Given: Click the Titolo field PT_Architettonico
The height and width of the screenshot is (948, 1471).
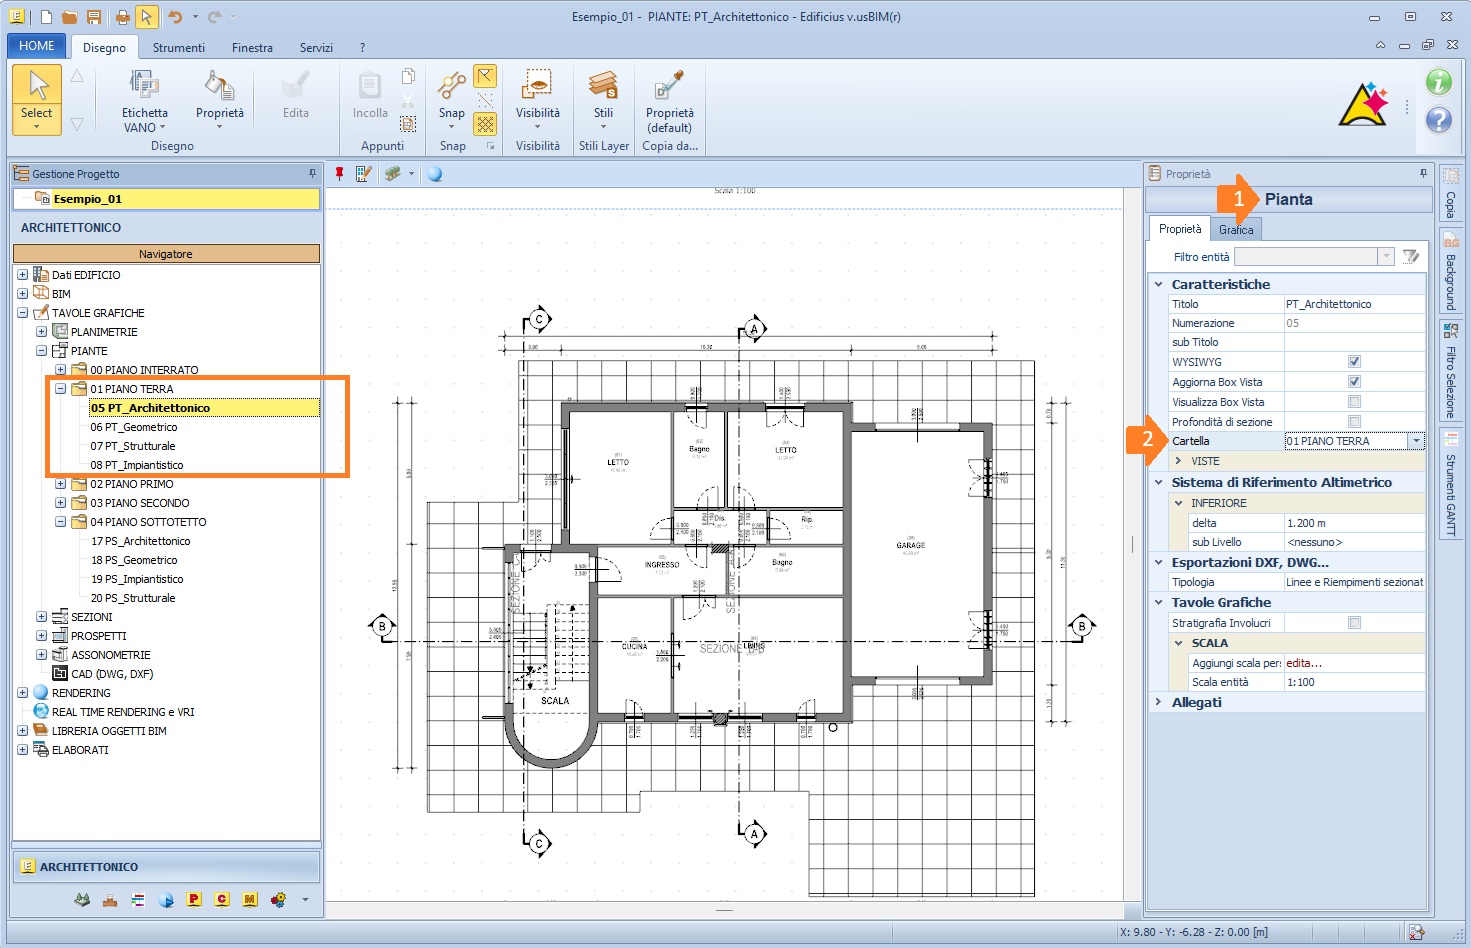Looking at the screenshot, I should point(1352,304).
